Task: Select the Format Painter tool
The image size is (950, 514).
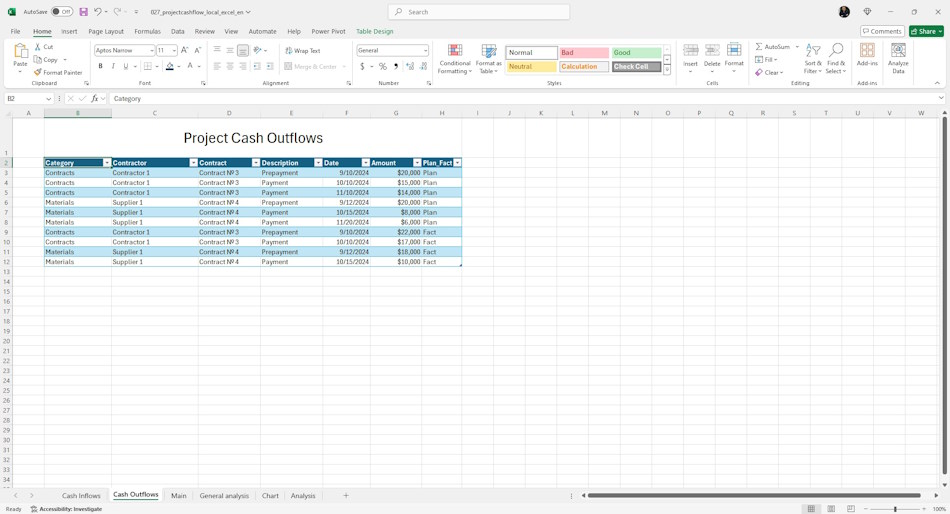Action: [58, 72]
